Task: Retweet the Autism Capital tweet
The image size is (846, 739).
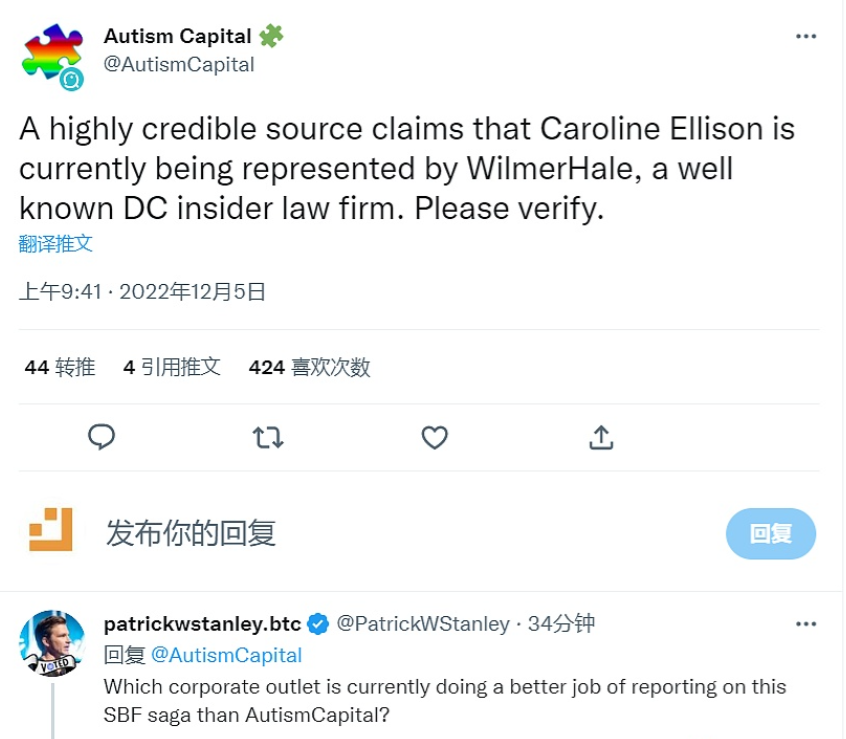Action: click(x=268, y=437)
